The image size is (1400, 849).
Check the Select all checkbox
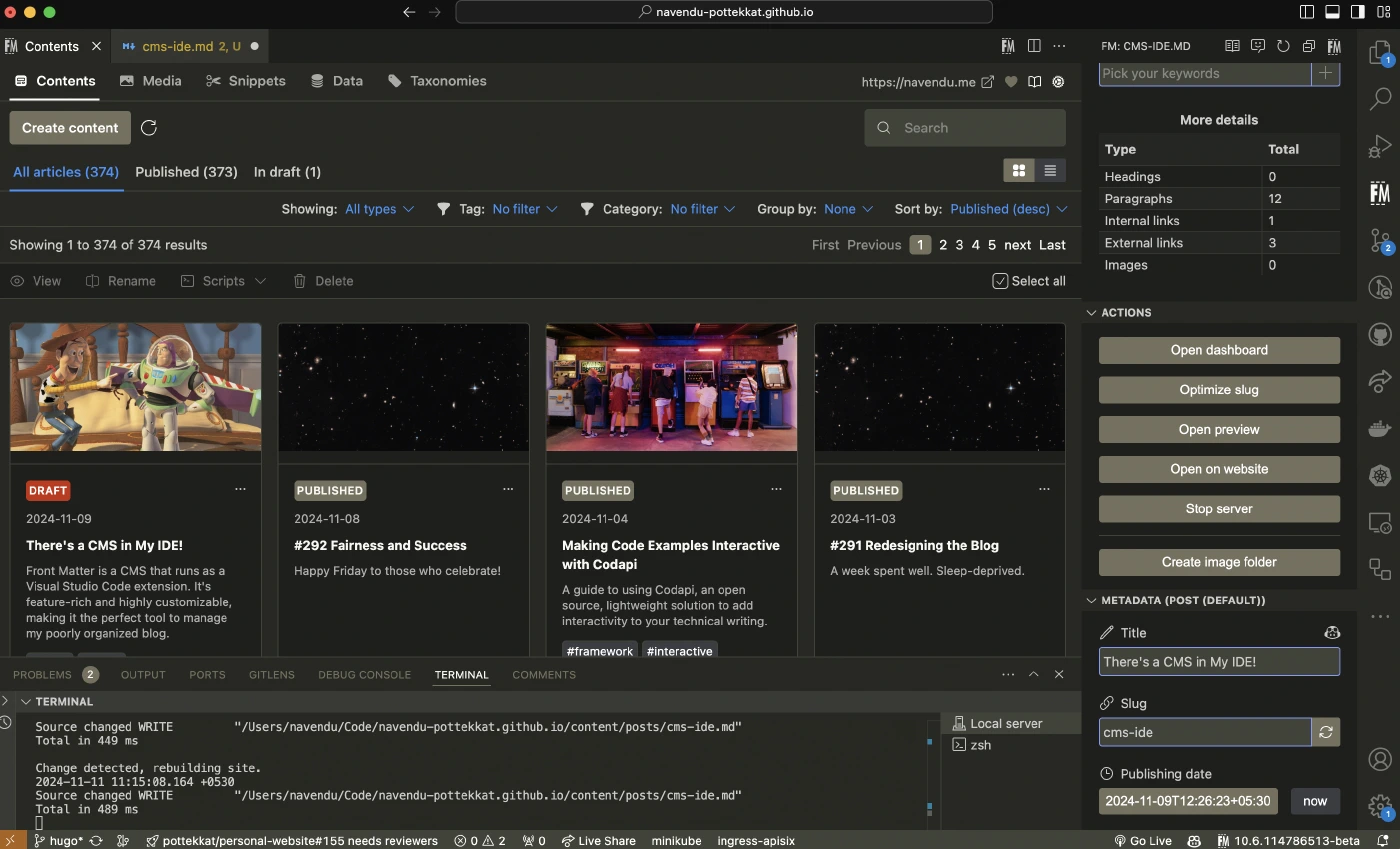[x=1000, y=281]
